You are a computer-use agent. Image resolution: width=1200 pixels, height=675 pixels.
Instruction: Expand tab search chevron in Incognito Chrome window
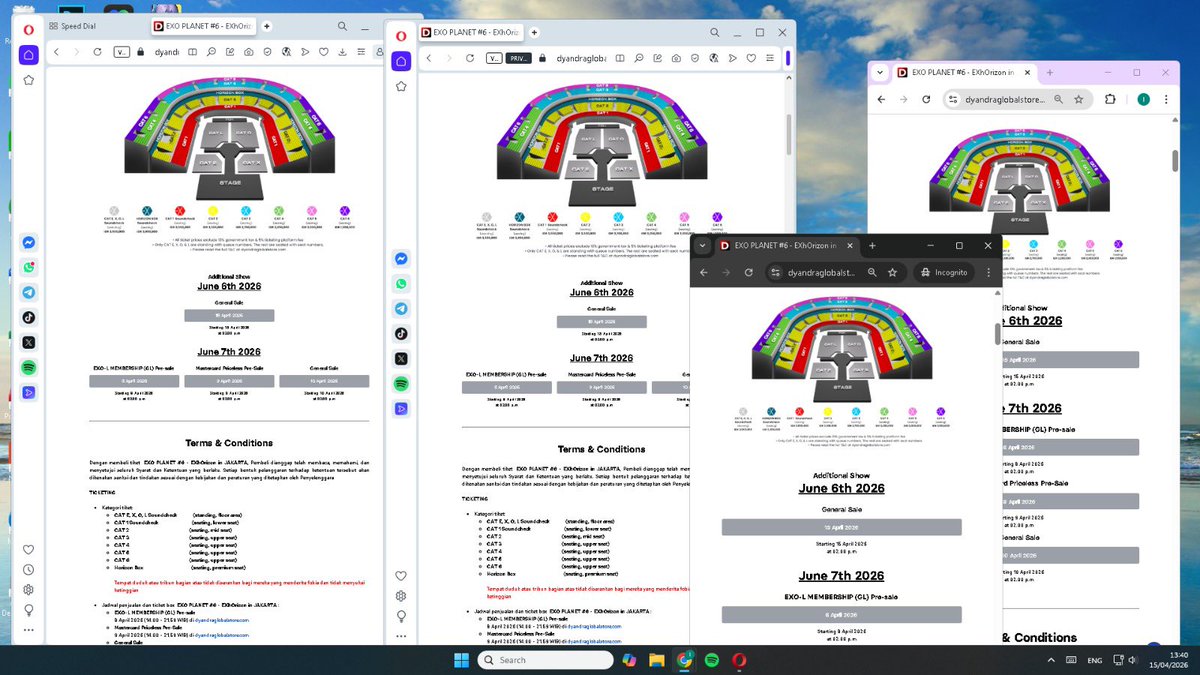coord(703,245)
